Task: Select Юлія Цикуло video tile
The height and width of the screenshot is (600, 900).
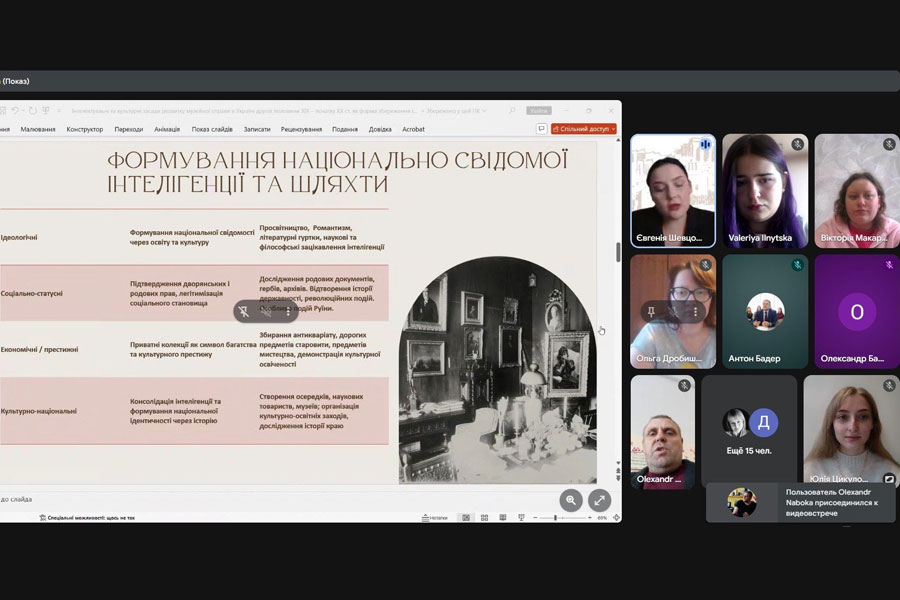Action: coord(852,432)
